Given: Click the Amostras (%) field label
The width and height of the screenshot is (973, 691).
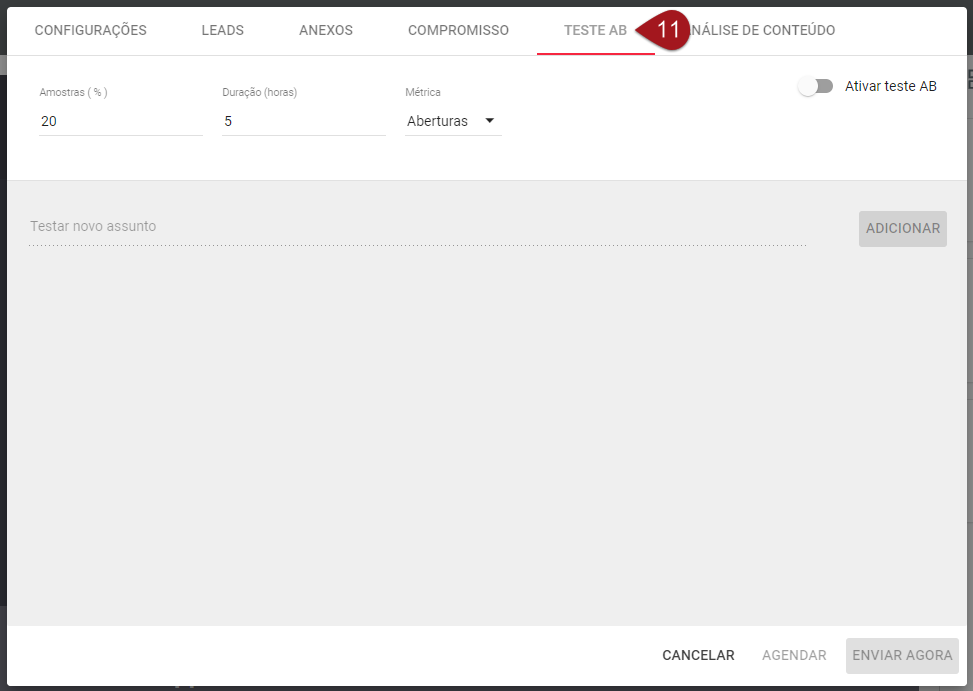Looking at the screenshot, I should pyautogui.click(x=73, y=92).
